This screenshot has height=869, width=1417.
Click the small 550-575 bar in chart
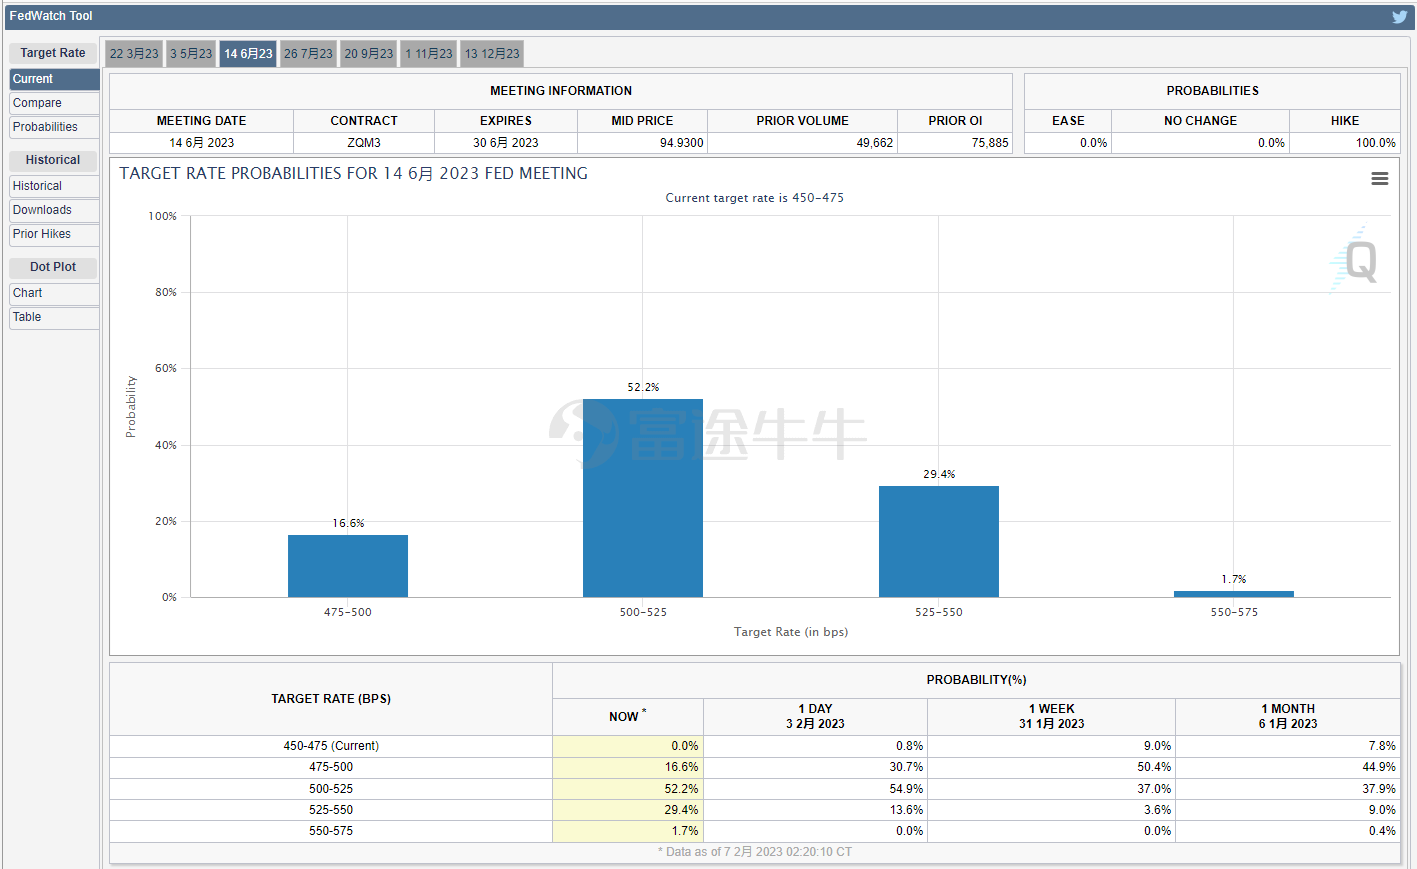(x=1234, y=594)
